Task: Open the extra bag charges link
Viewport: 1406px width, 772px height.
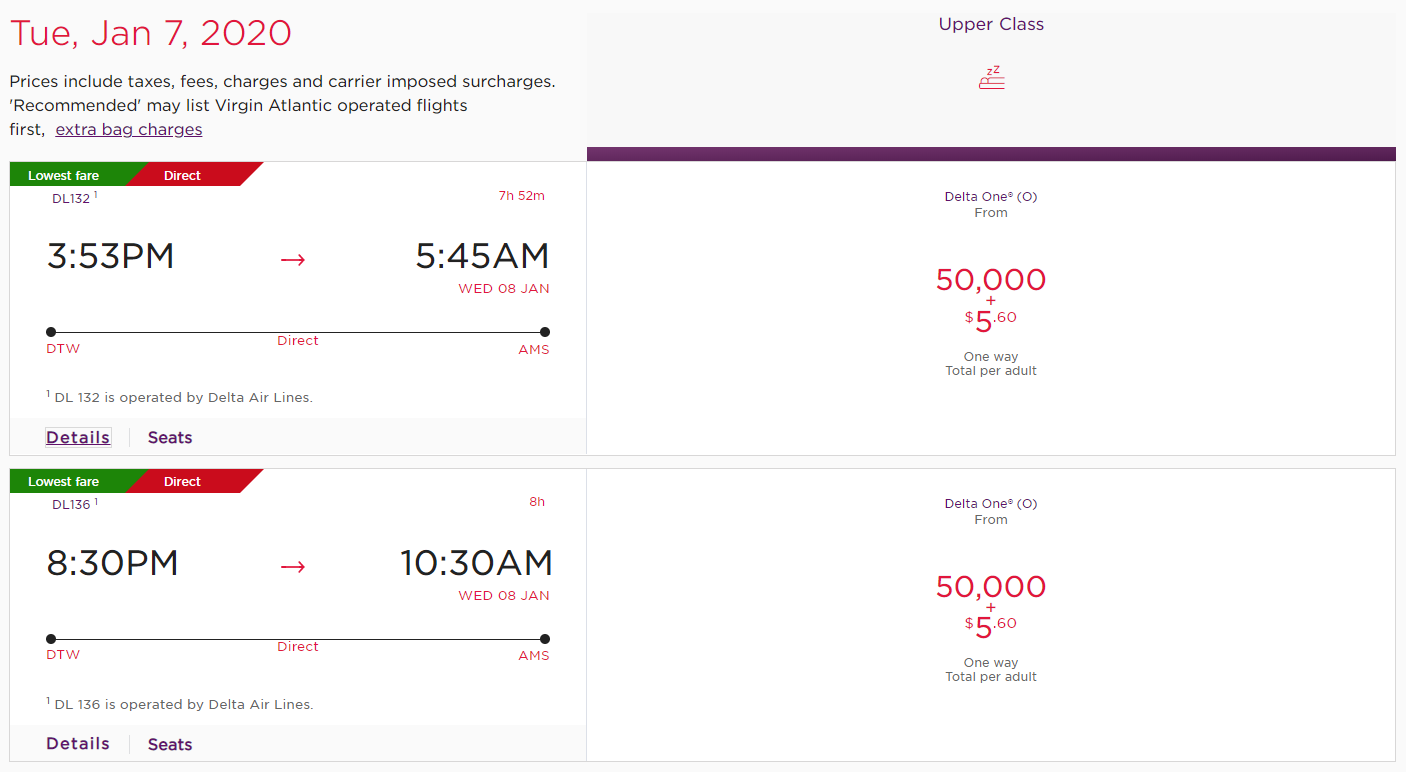Action: 129,130
